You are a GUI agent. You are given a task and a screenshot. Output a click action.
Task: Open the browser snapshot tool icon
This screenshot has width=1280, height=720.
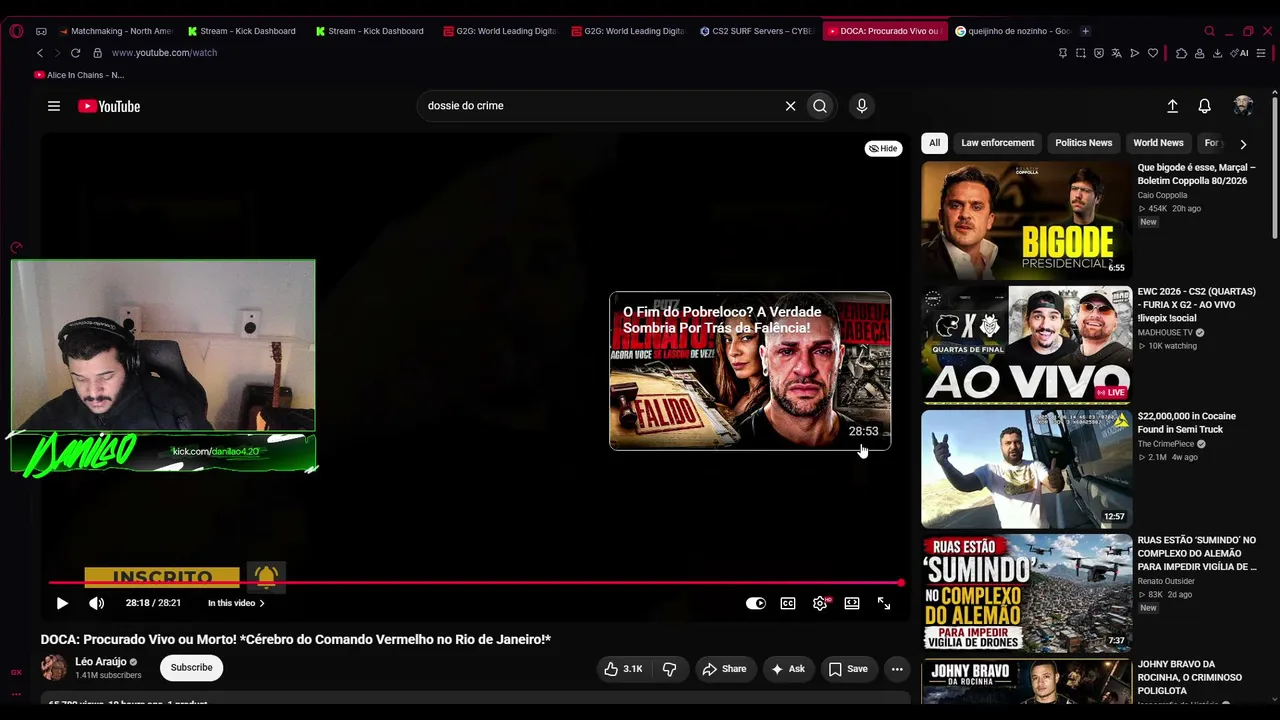(x=1081, y=53)
